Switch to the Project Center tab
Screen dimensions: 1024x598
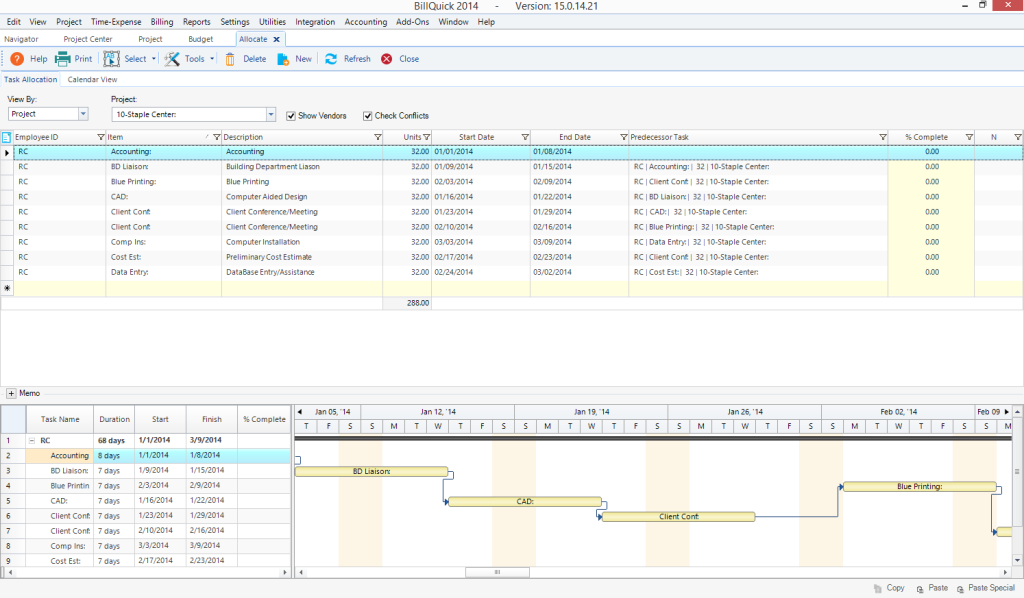88,39
